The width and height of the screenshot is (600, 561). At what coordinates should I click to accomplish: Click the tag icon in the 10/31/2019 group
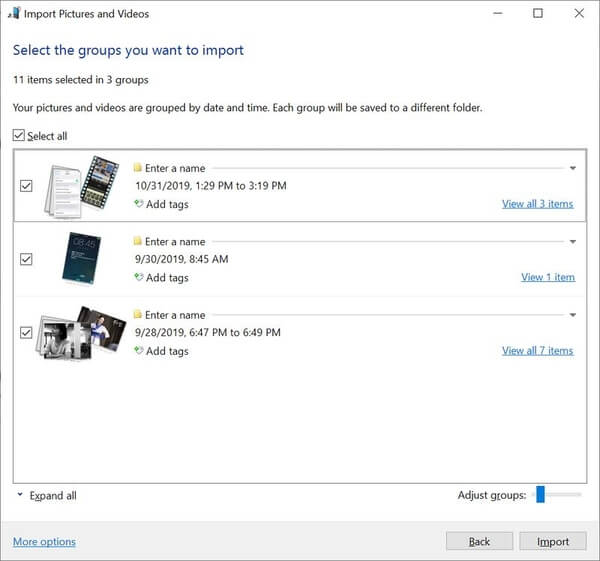[x=138, y=204]
